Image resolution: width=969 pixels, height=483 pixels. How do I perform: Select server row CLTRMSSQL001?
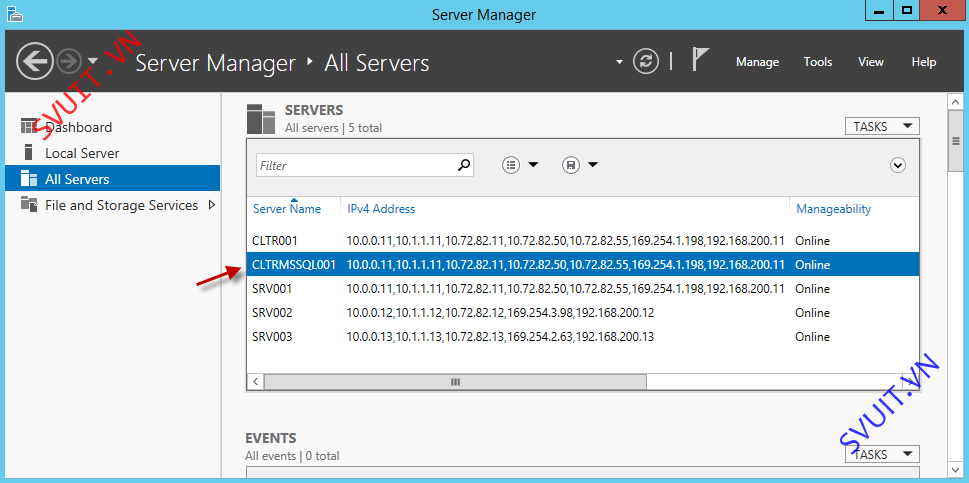(583, 264)
